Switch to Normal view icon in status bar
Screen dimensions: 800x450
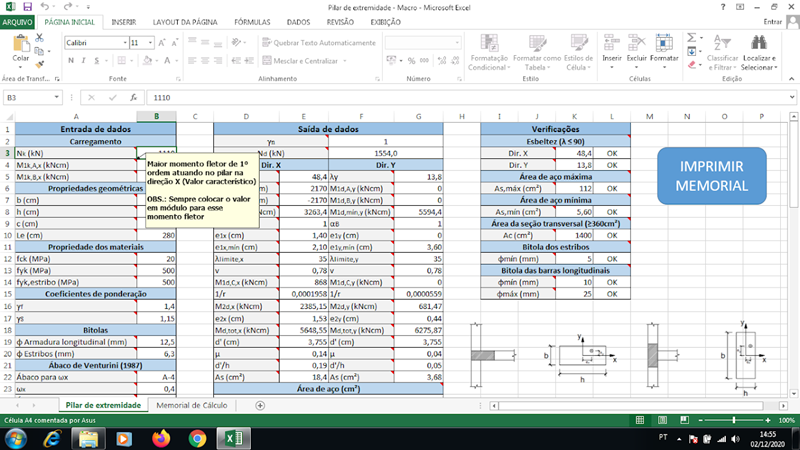click(x=640, y=420)
